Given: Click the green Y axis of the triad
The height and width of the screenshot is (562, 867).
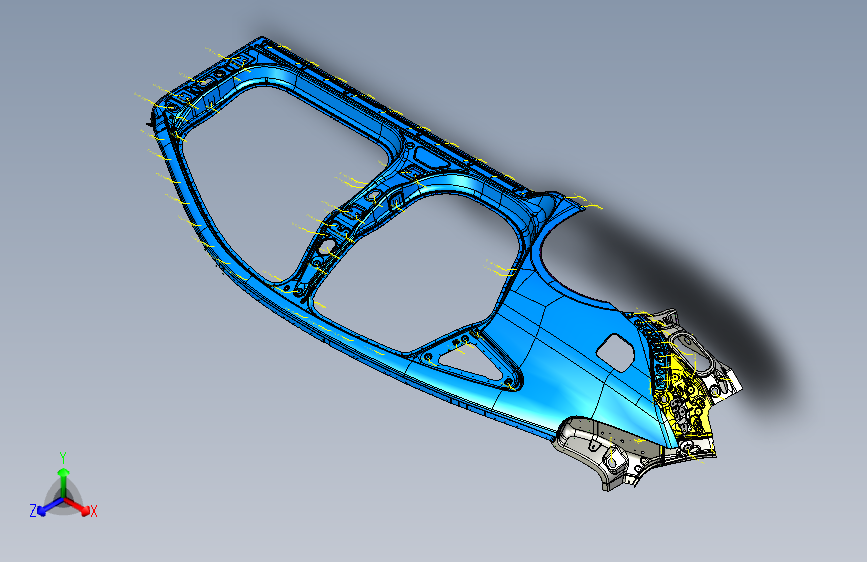Looking at the screenshot, I should [x=64, y=481].
